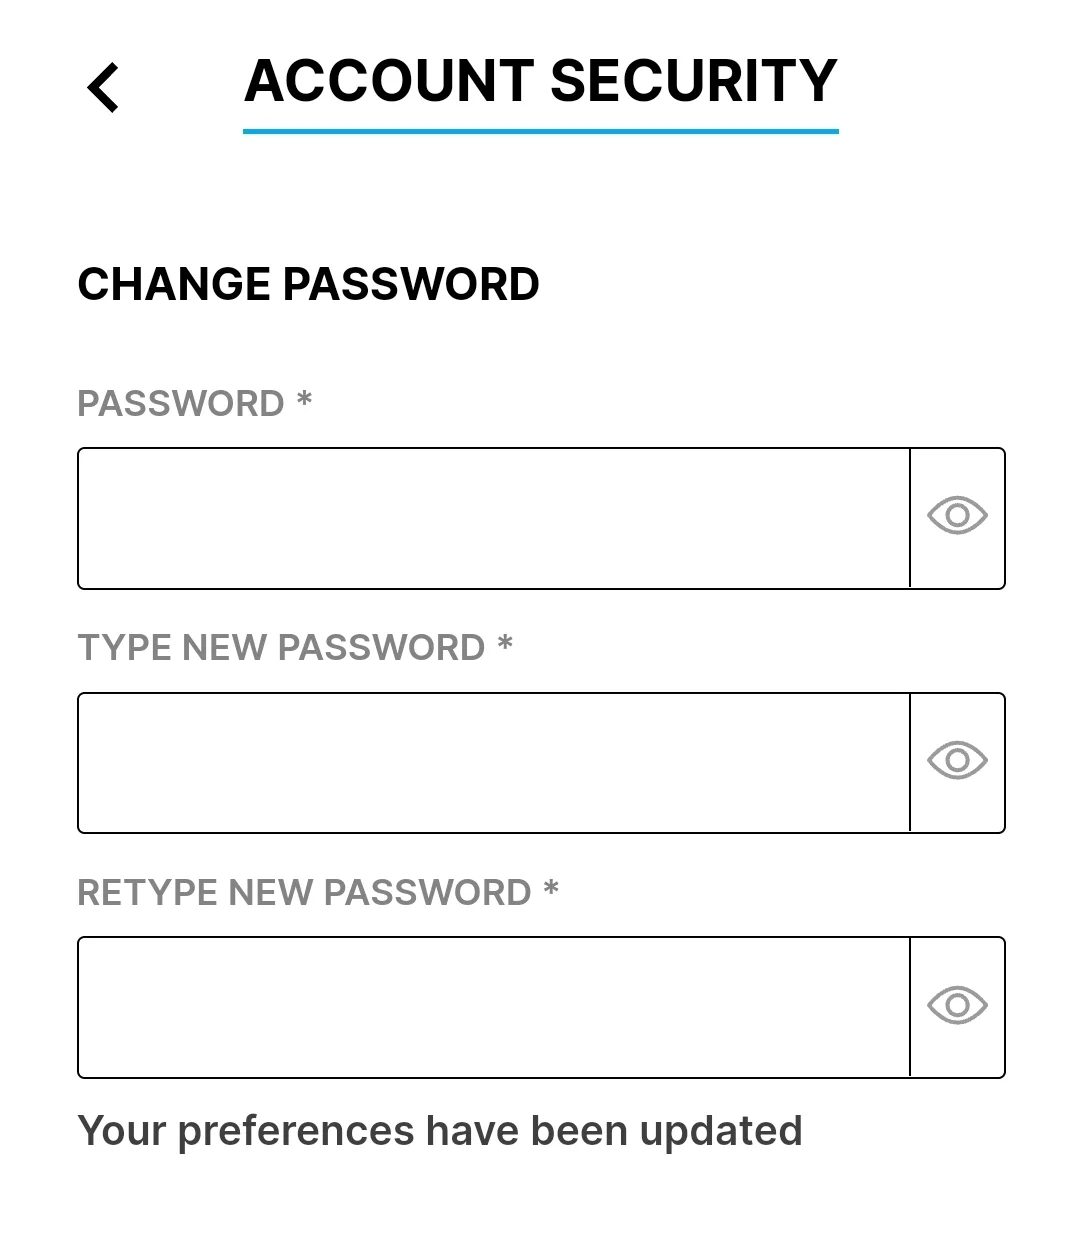Click the TYPE NEW PASSWORD label
Viewport: 1080px width, 1241px height.
coord(281,648)
